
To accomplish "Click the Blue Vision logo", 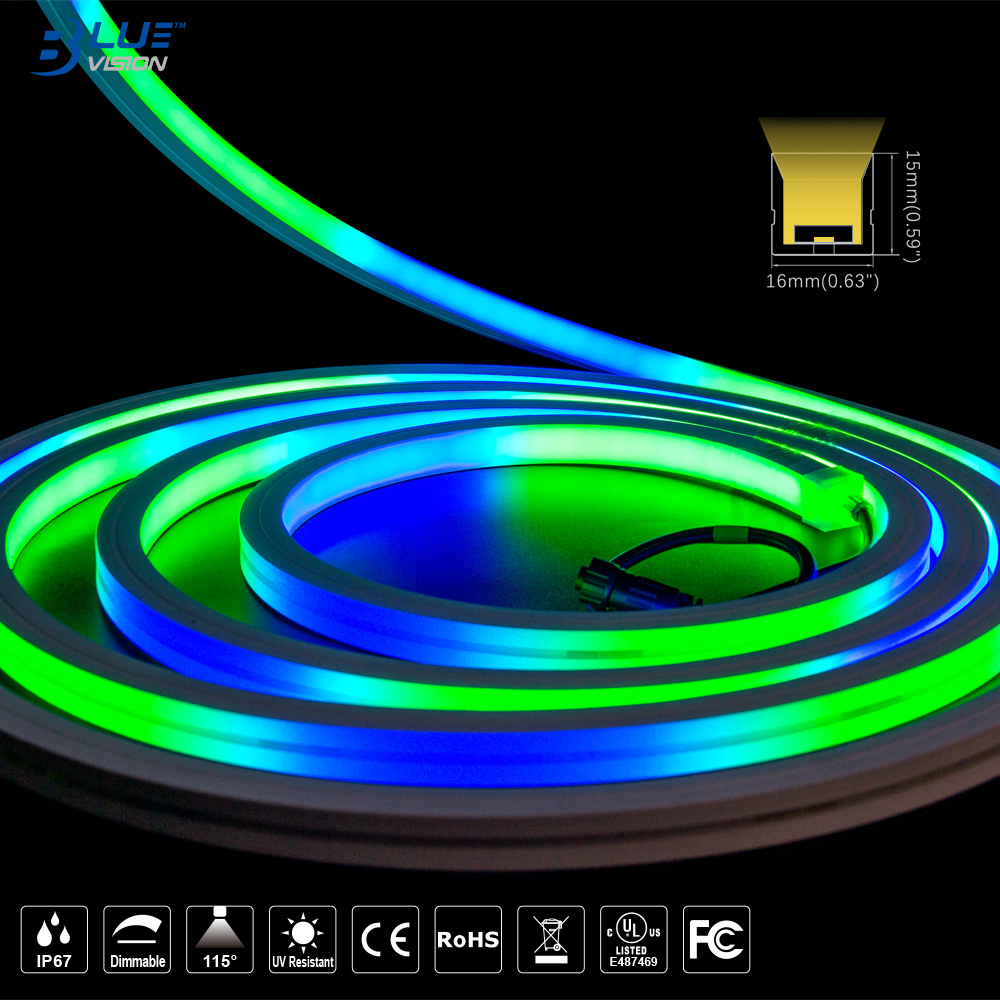I will coord(105,47).
